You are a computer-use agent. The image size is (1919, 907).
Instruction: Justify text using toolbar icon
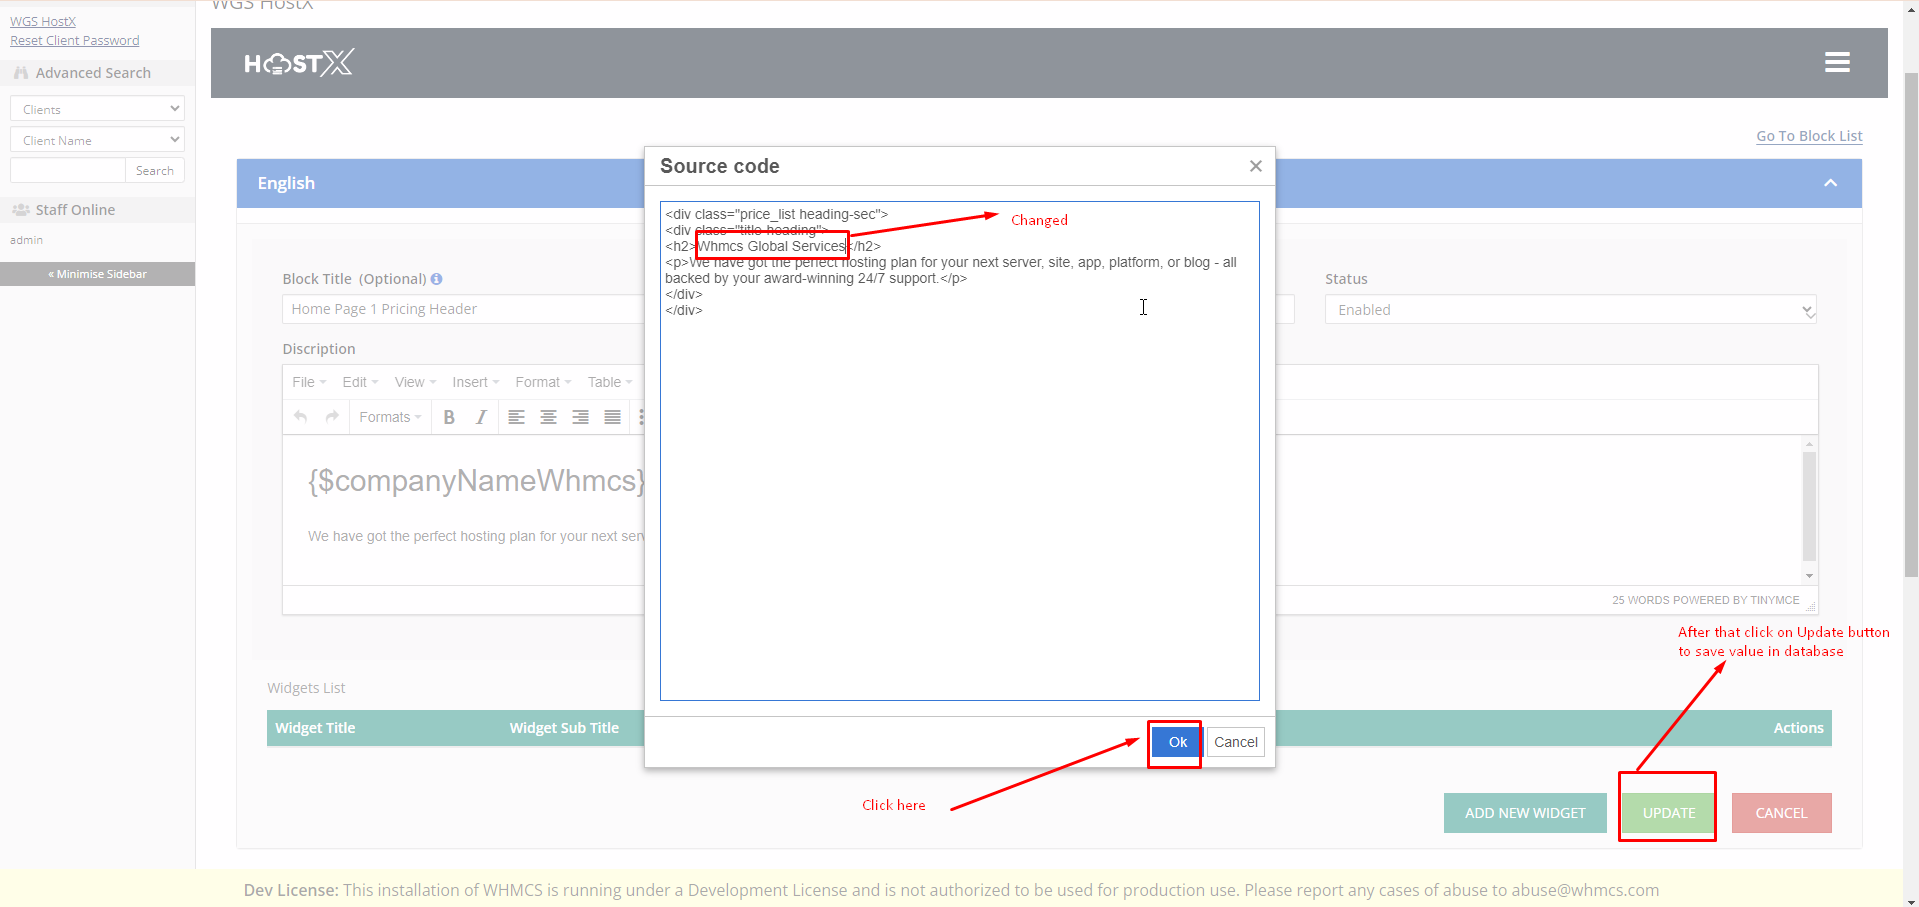(612, 417)
